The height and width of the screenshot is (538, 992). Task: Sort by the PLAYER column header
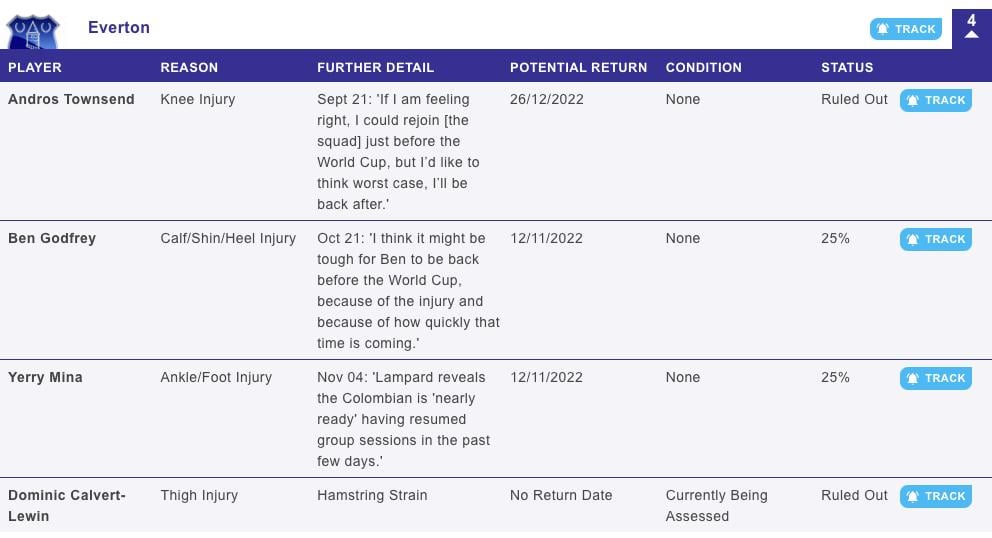point(35,68)
